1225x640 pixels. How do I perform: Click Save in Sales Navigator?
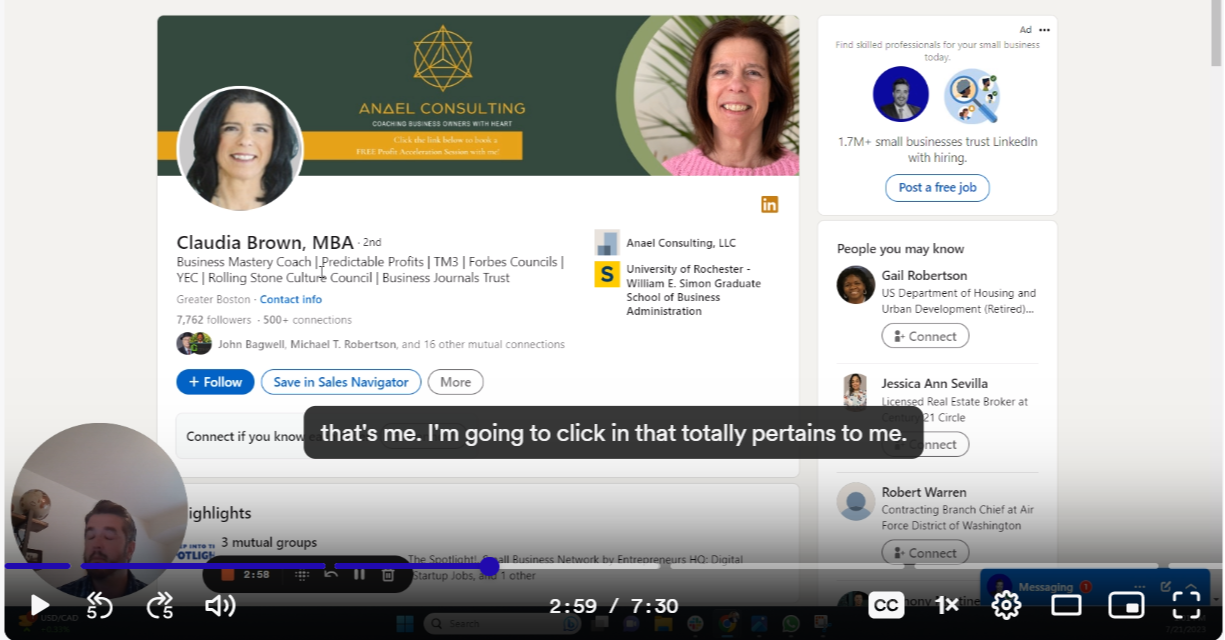[x=341, y=382]
